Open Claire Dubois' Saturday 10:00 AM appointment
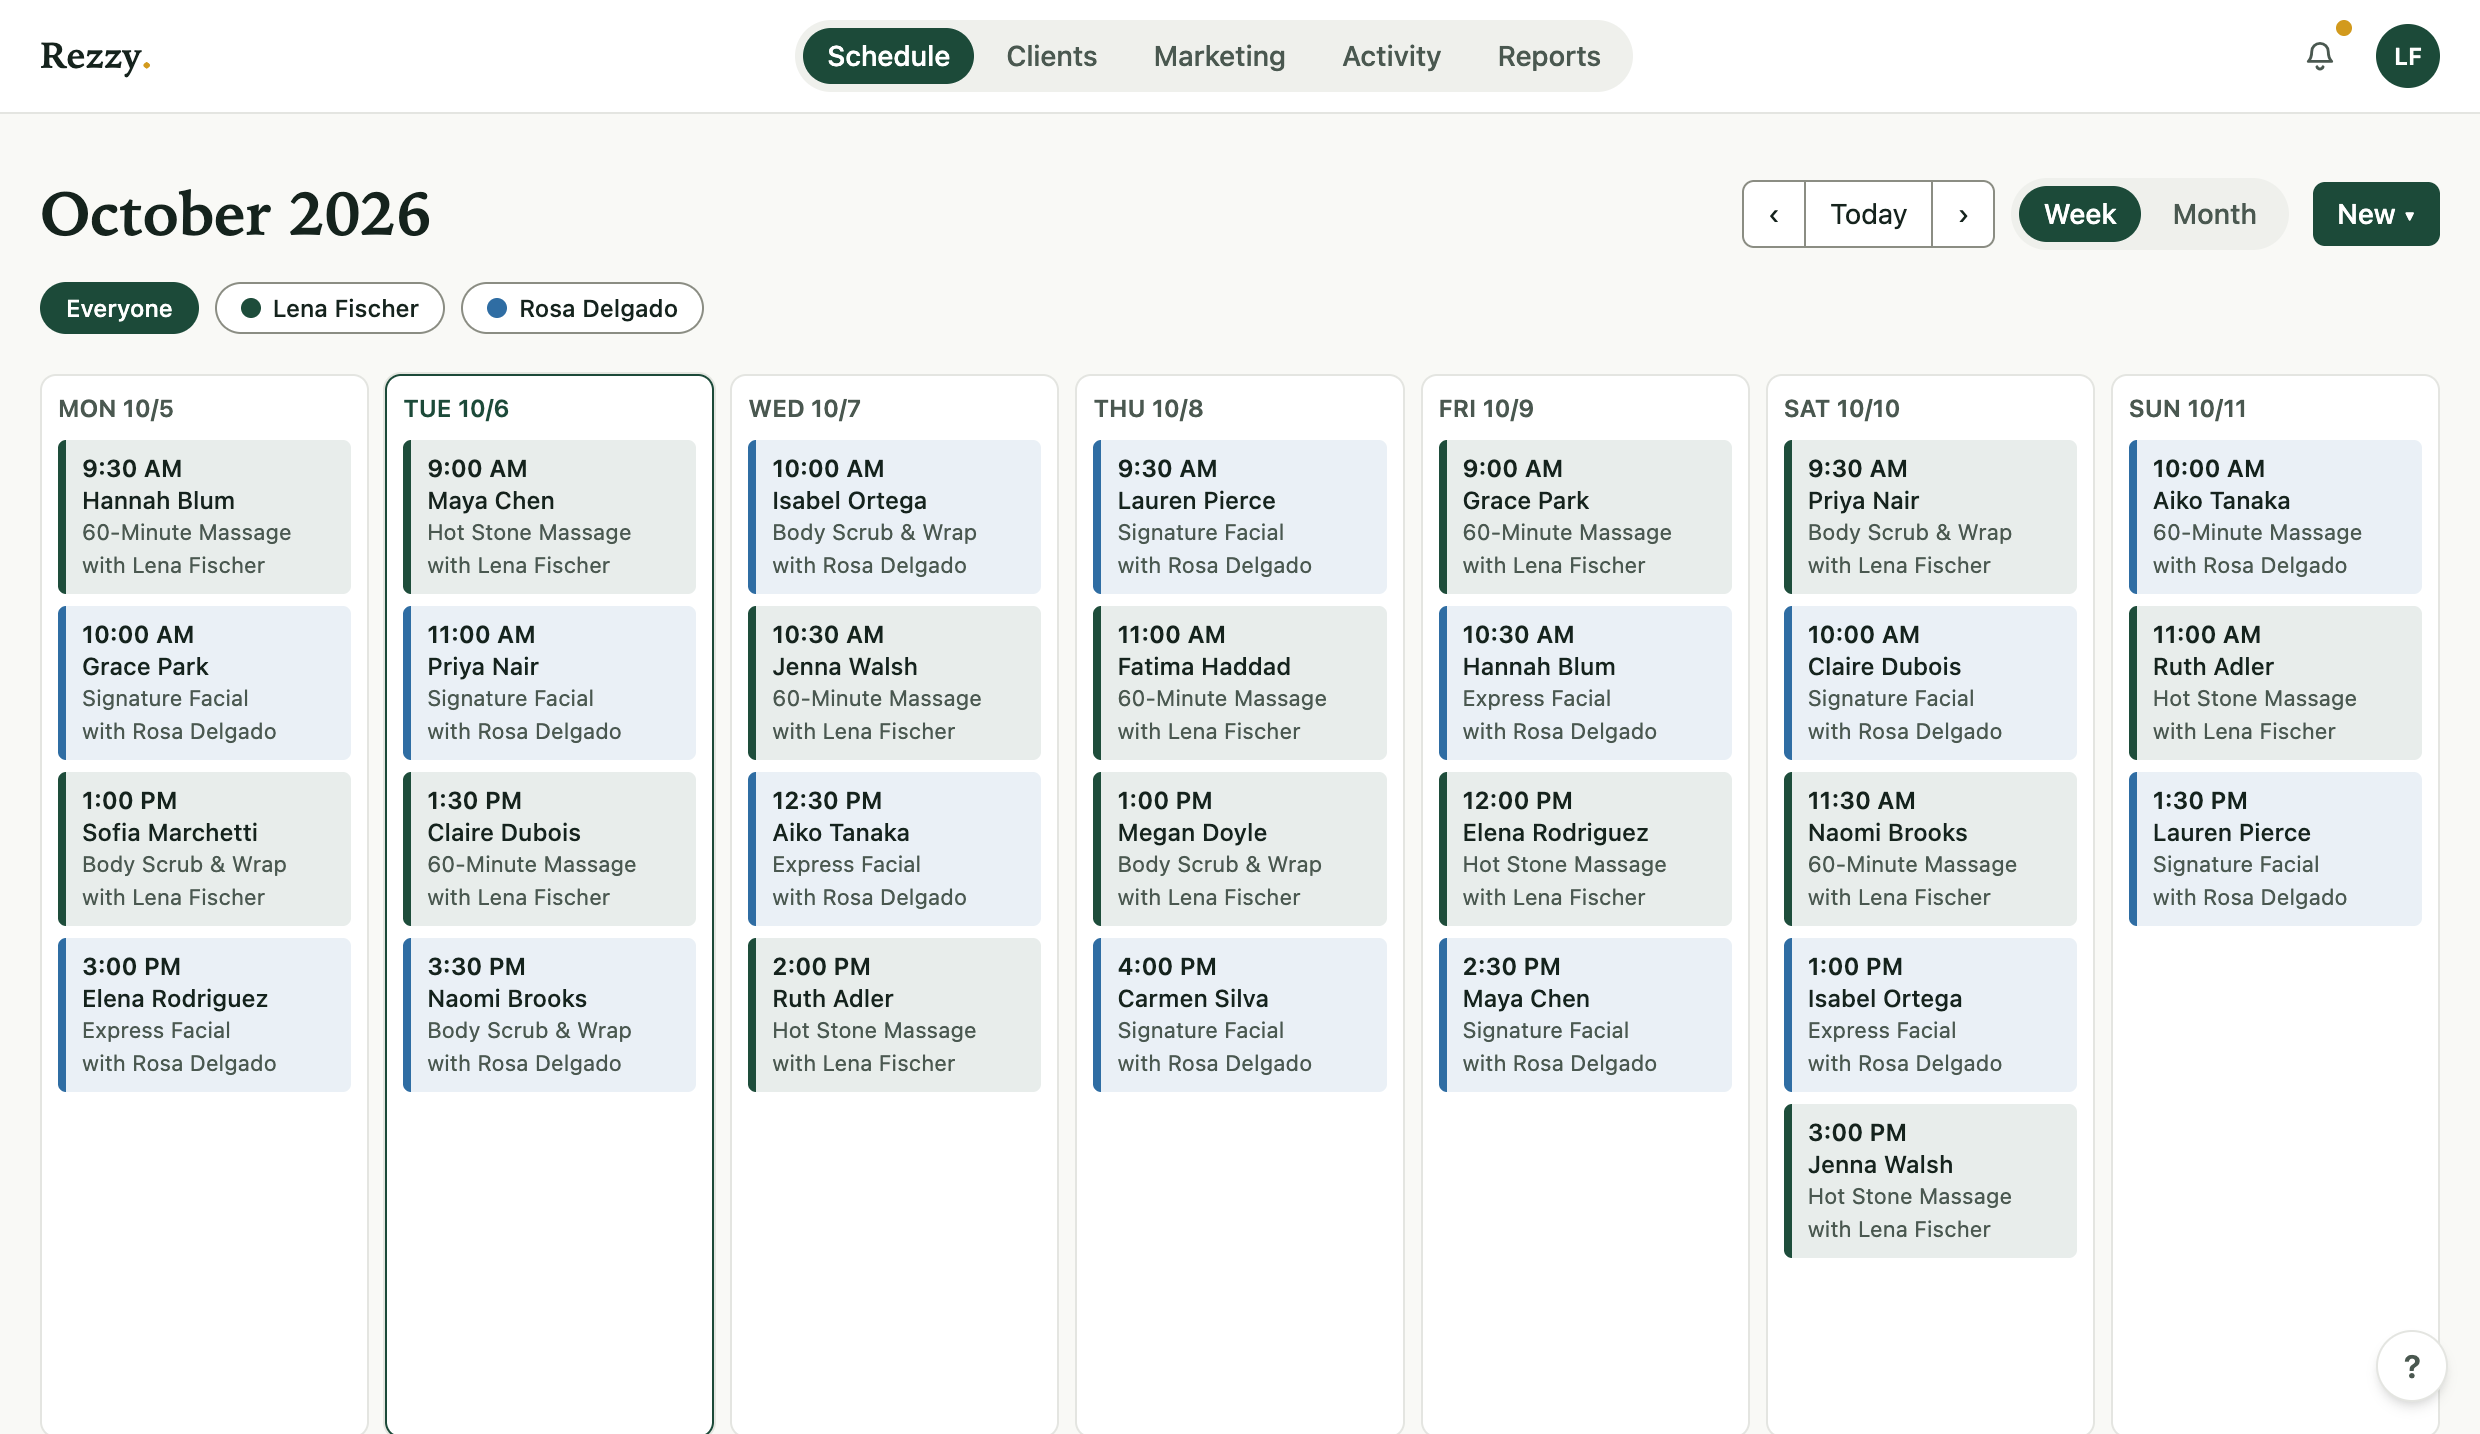The image size is (2480, 1434). tap(1930, 682)
